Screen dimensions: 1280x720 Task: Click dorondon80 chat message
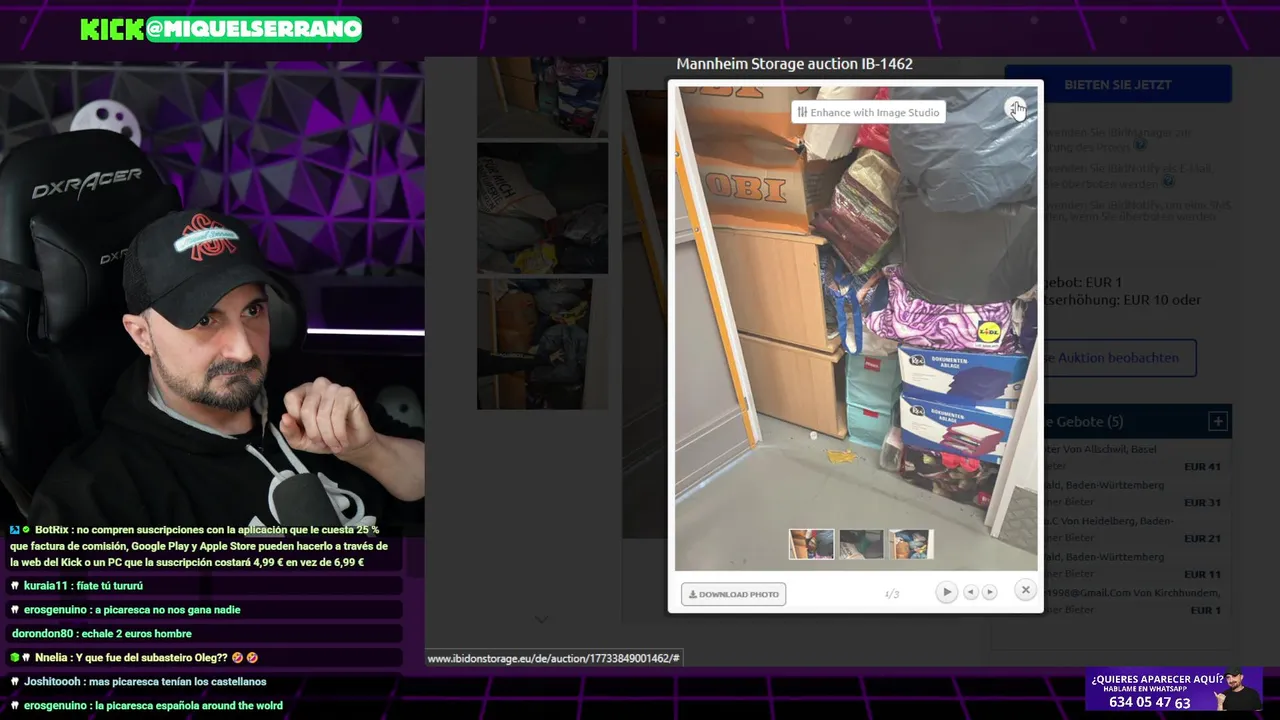pos(205,634)
